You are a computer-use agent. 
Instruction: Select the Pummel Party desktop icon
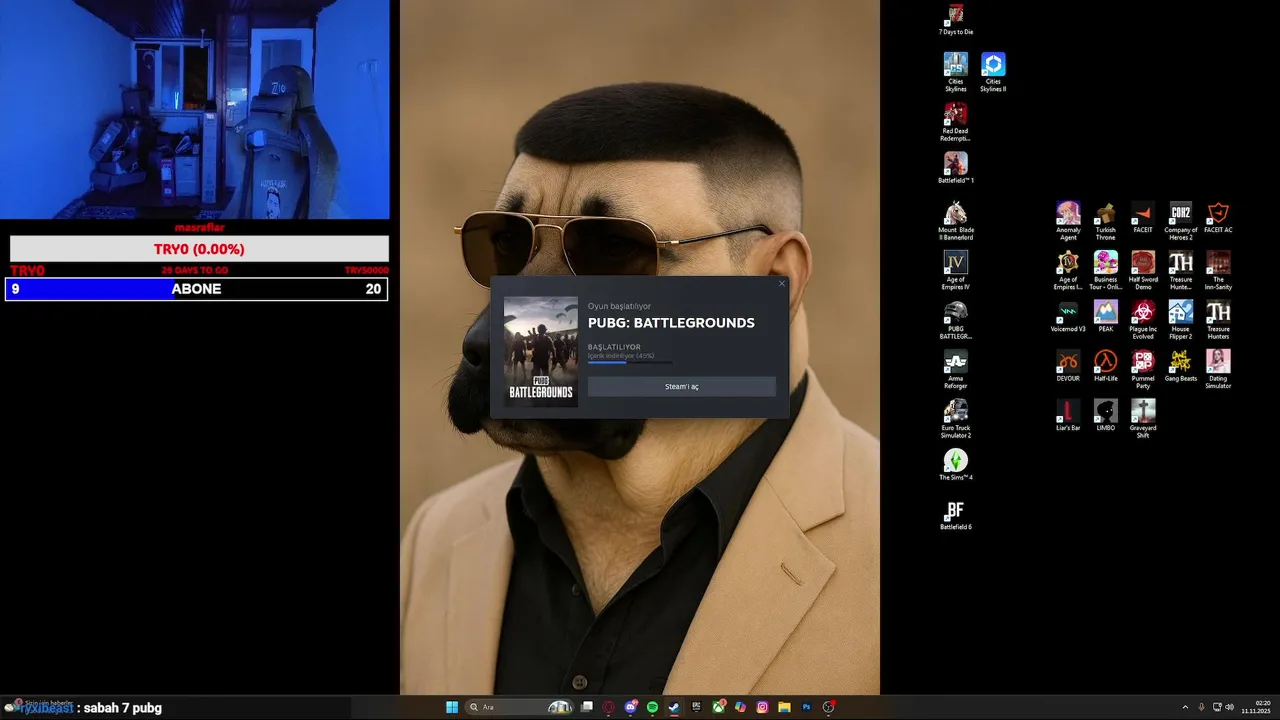pos(1142,369)
